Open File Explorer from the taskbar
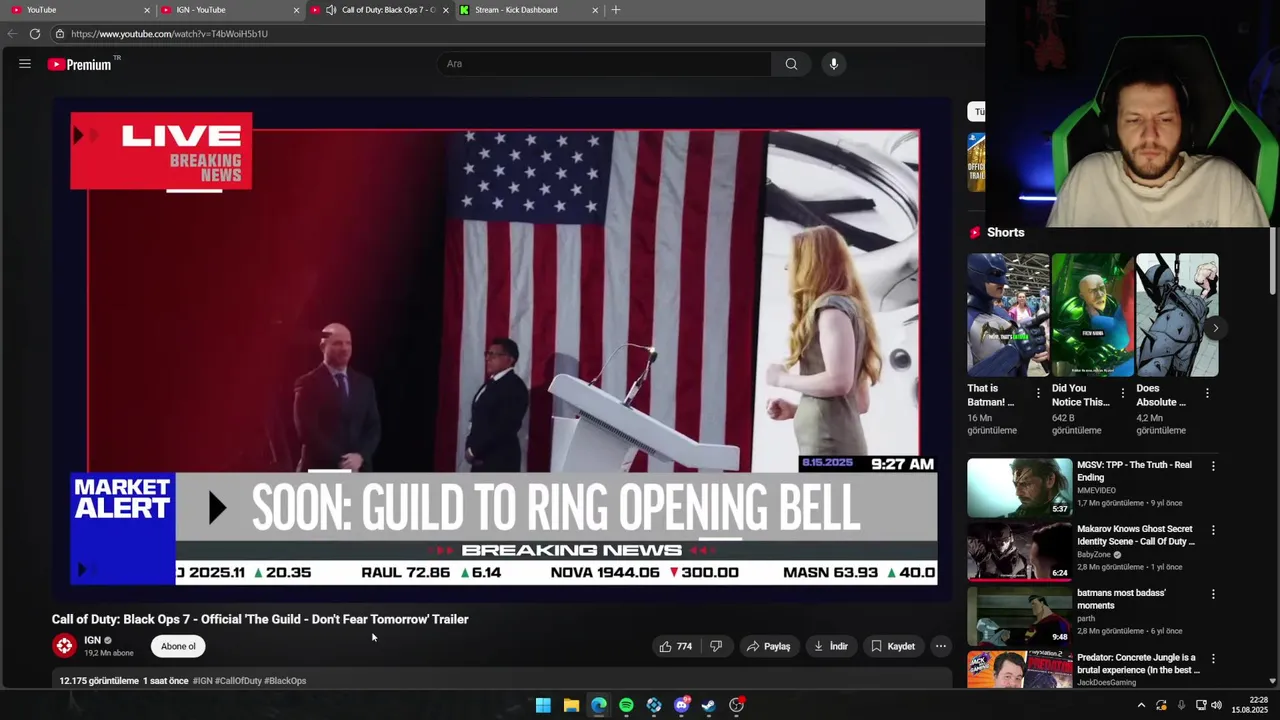This screenshot has width=1280, height=720. pos(571,705)
